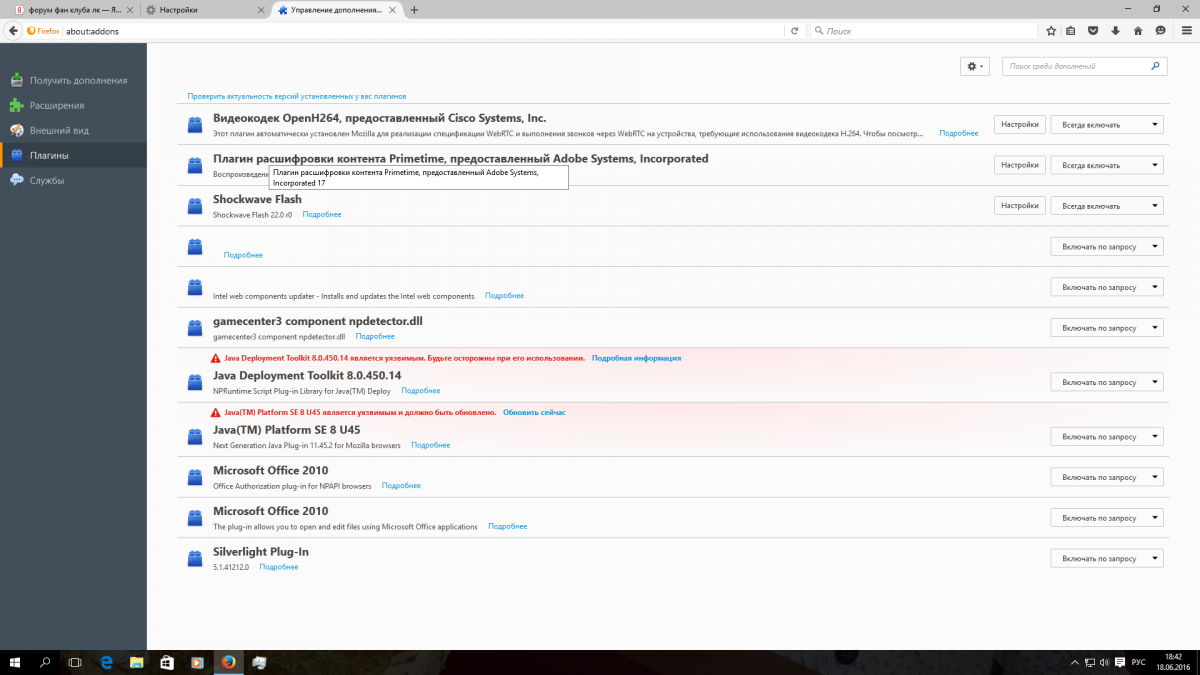Open the Windows Store taskbar icon
This screenshot has width=1200, height=675.
(x=167, y=662)
